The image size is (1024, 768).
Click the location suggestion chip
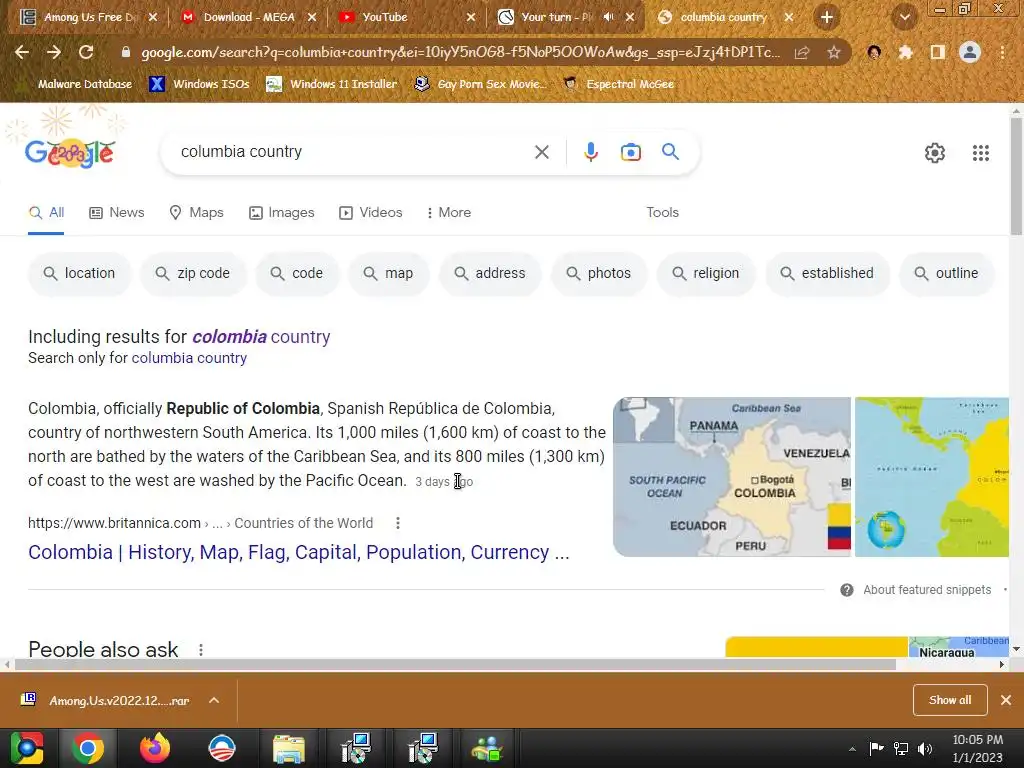click(79, 274)
